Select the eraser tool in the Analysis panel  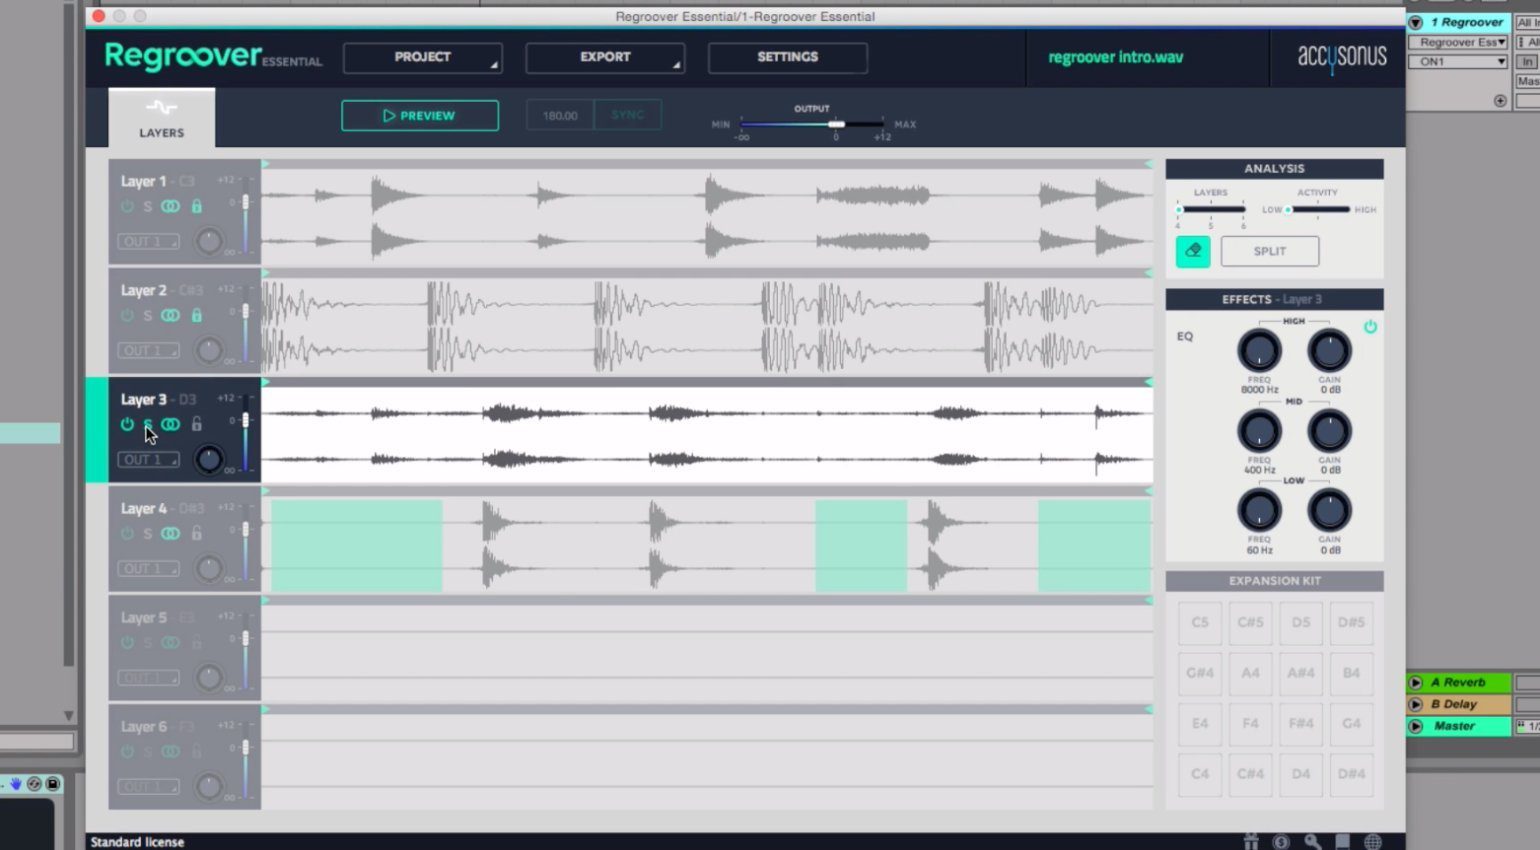1193,251
